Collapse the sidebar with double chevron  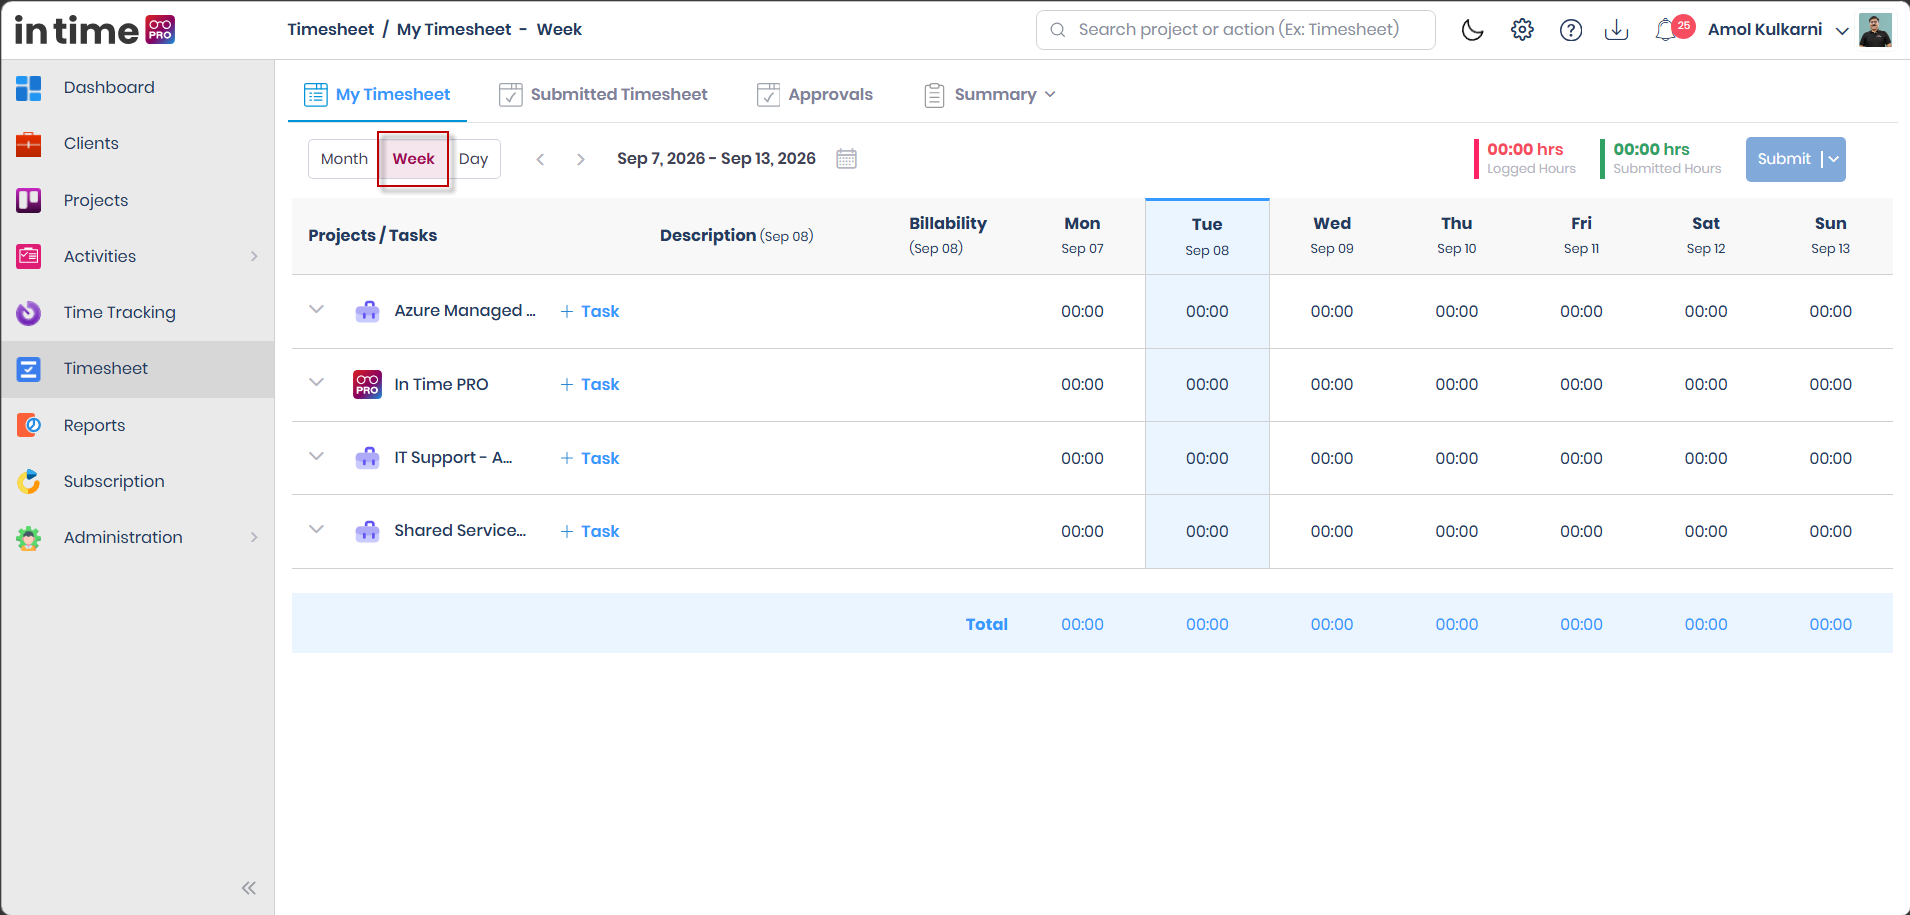[249, 888]
